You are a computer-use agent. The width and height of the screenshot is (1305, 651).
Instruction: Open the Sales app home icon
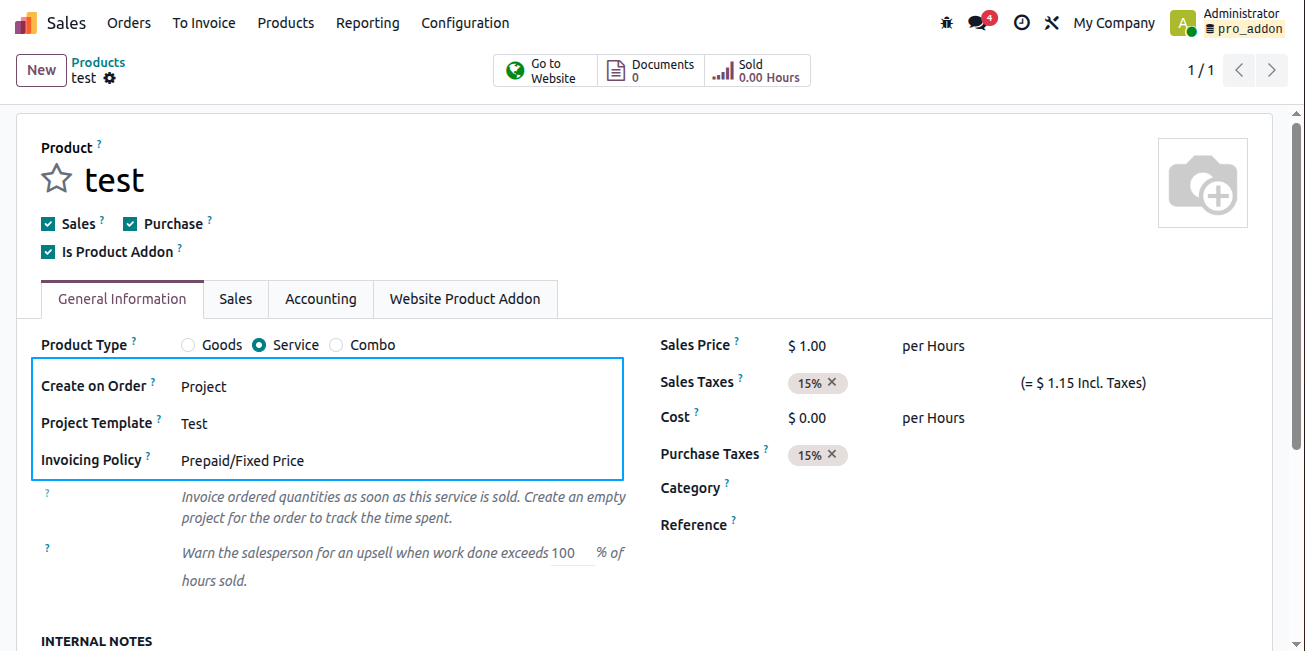pos(26,22)
